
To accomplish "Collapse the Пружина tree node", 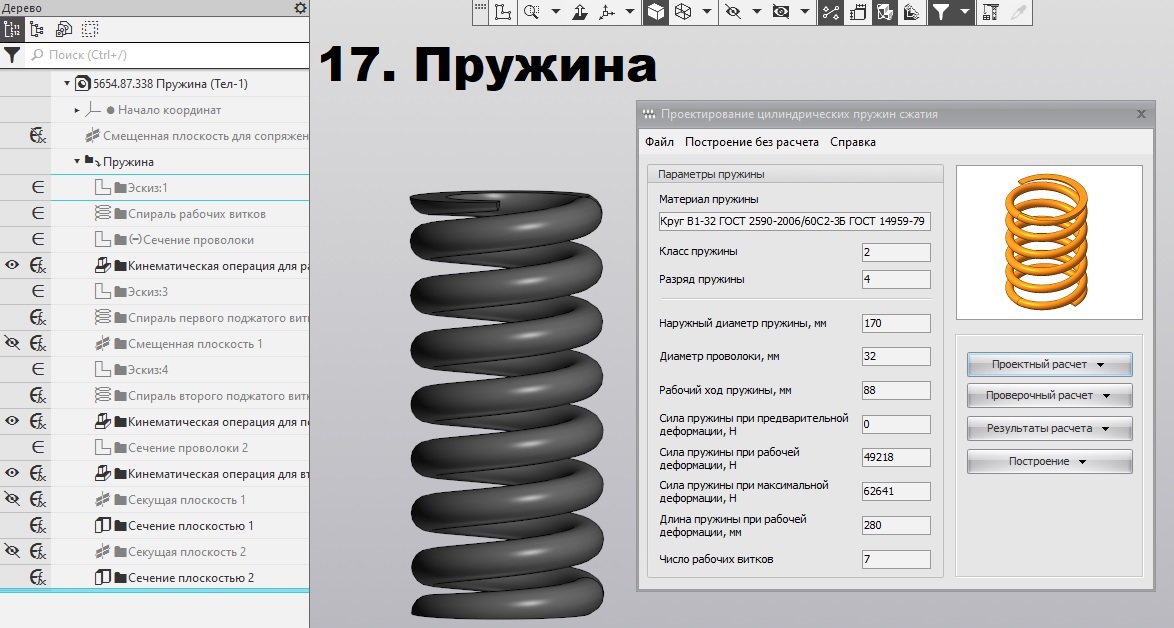I will click(77, 162).
